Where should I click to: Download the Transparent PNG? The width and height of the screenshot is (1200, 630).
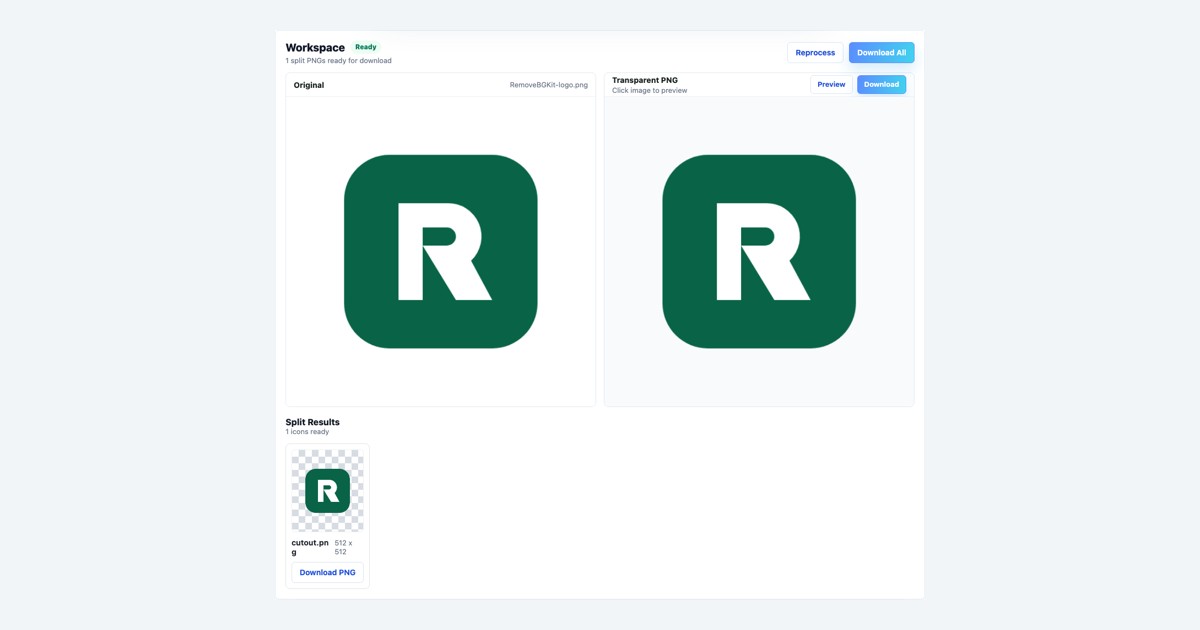click(x=881, y=85)
